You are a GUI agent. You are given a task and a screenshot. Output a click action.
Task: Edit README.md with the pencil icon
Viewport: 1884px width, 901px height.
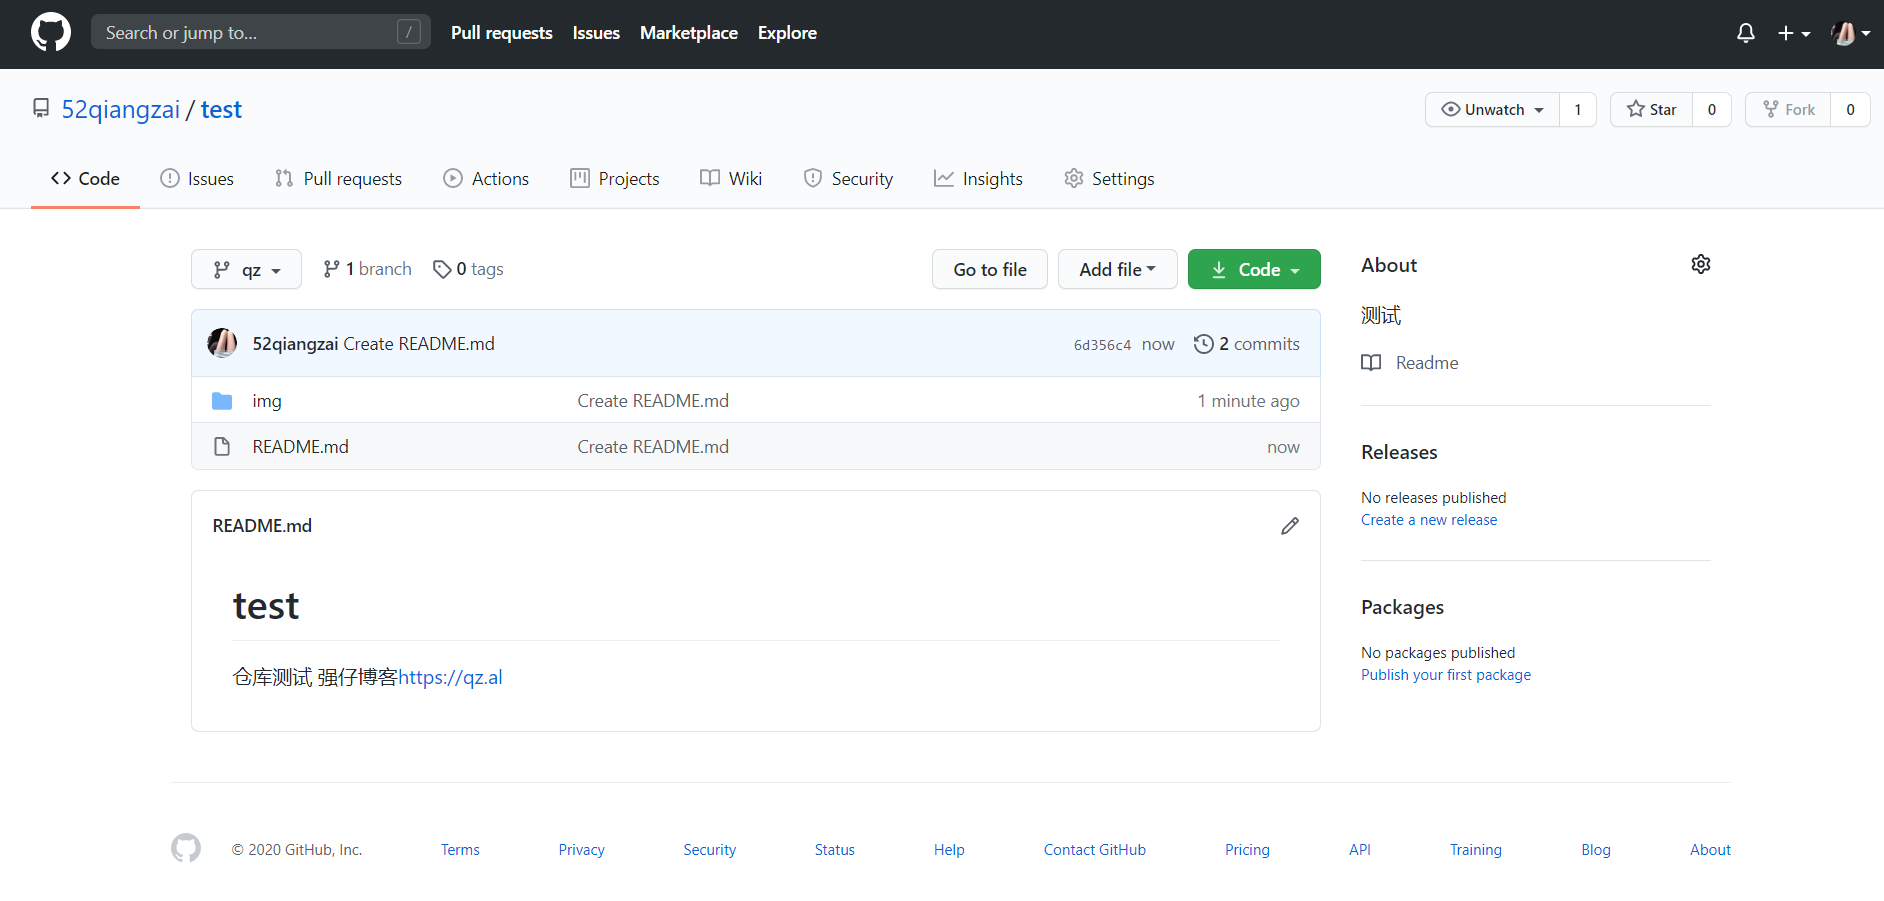1289,526
